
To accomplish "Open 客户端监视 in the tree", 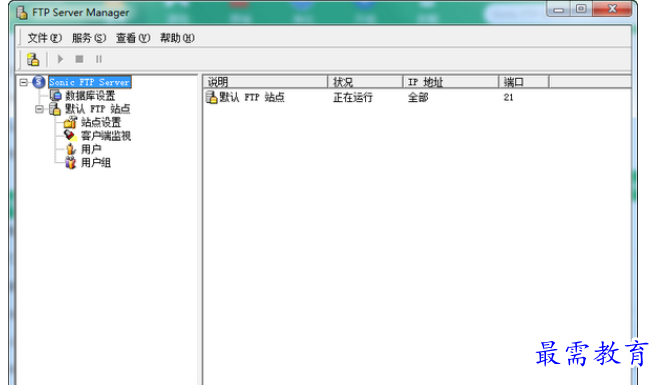I will click(106, 136).
